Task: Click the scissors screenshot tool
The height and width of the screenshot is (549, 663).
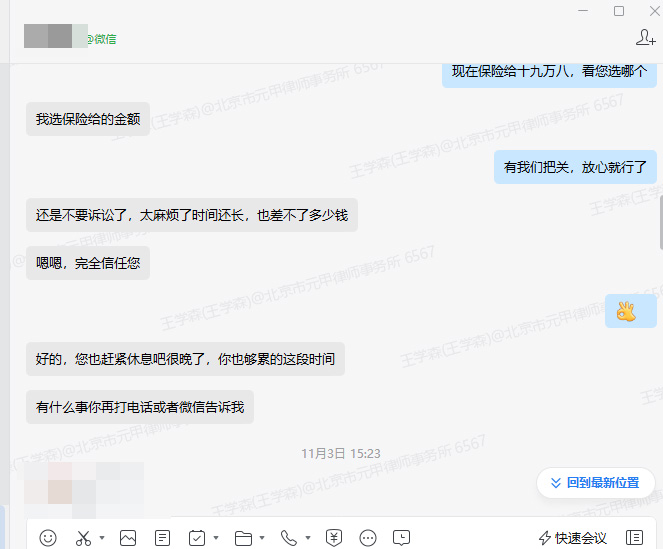Action: point(84,538)
